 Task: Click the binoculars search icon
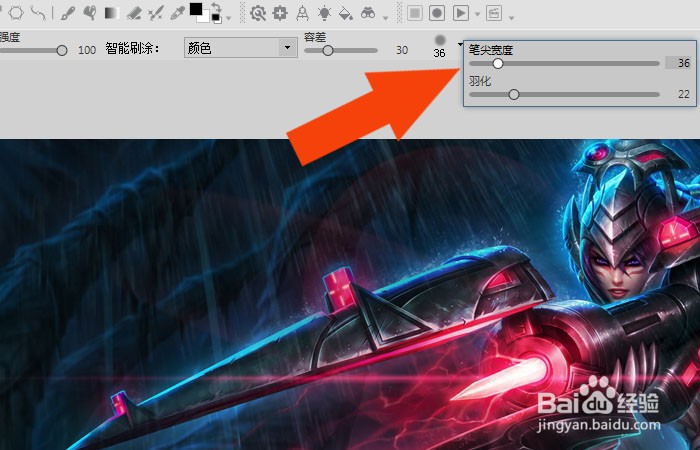tap(368, 13)
